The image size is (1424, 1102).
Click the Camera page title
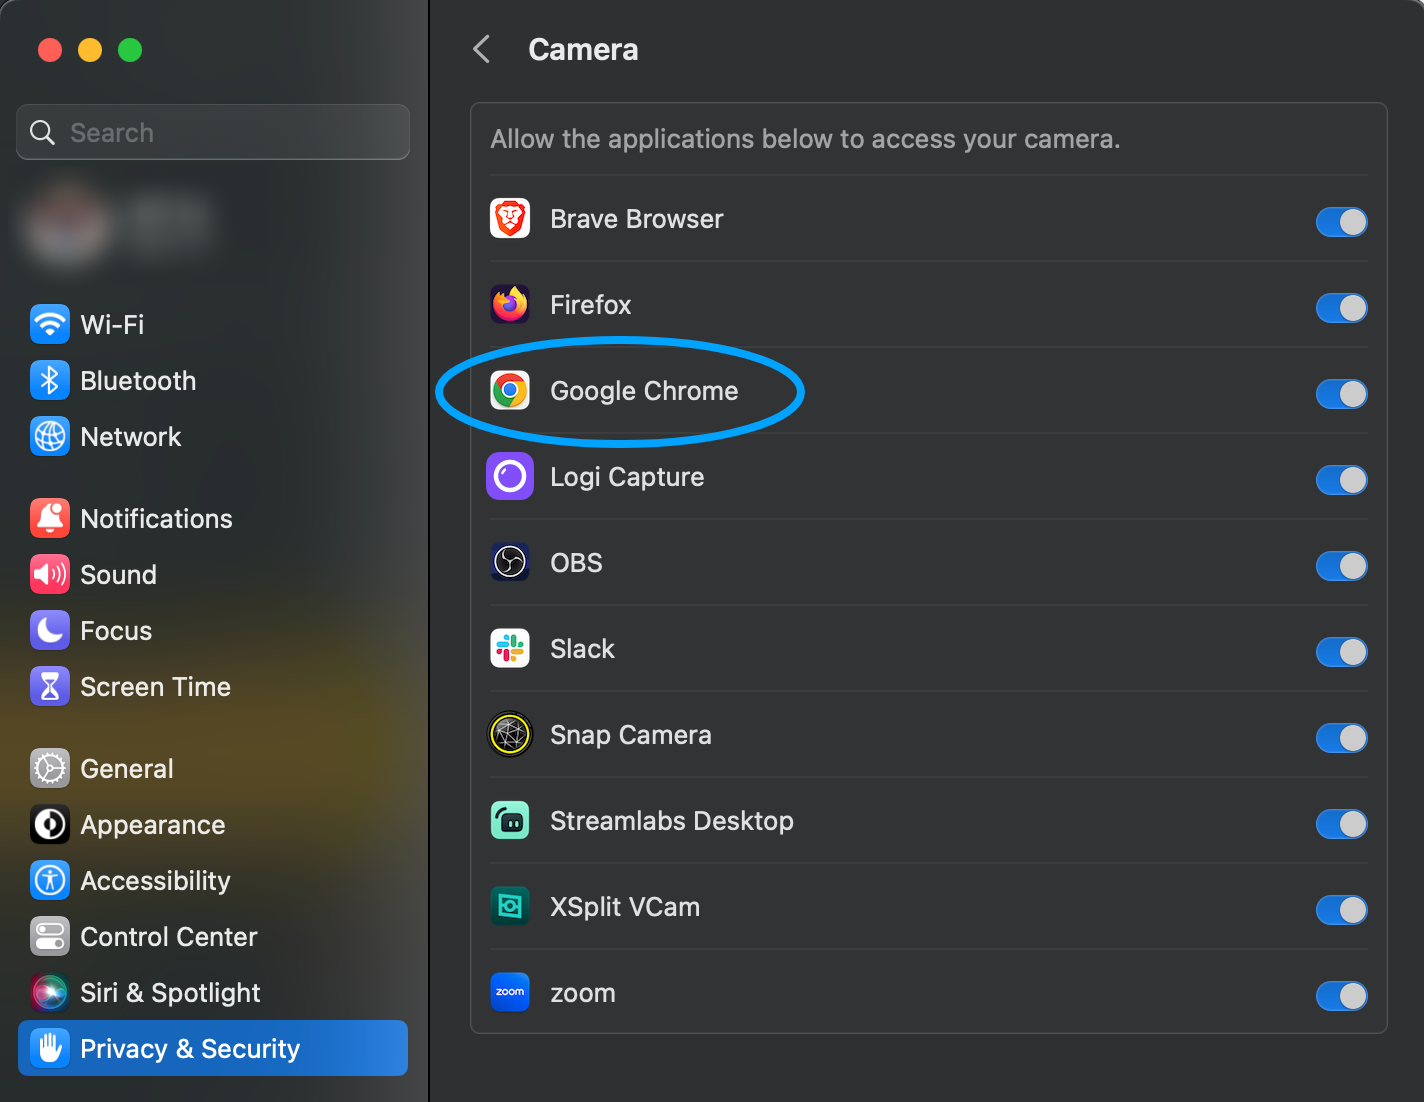[x=583, y=49]
